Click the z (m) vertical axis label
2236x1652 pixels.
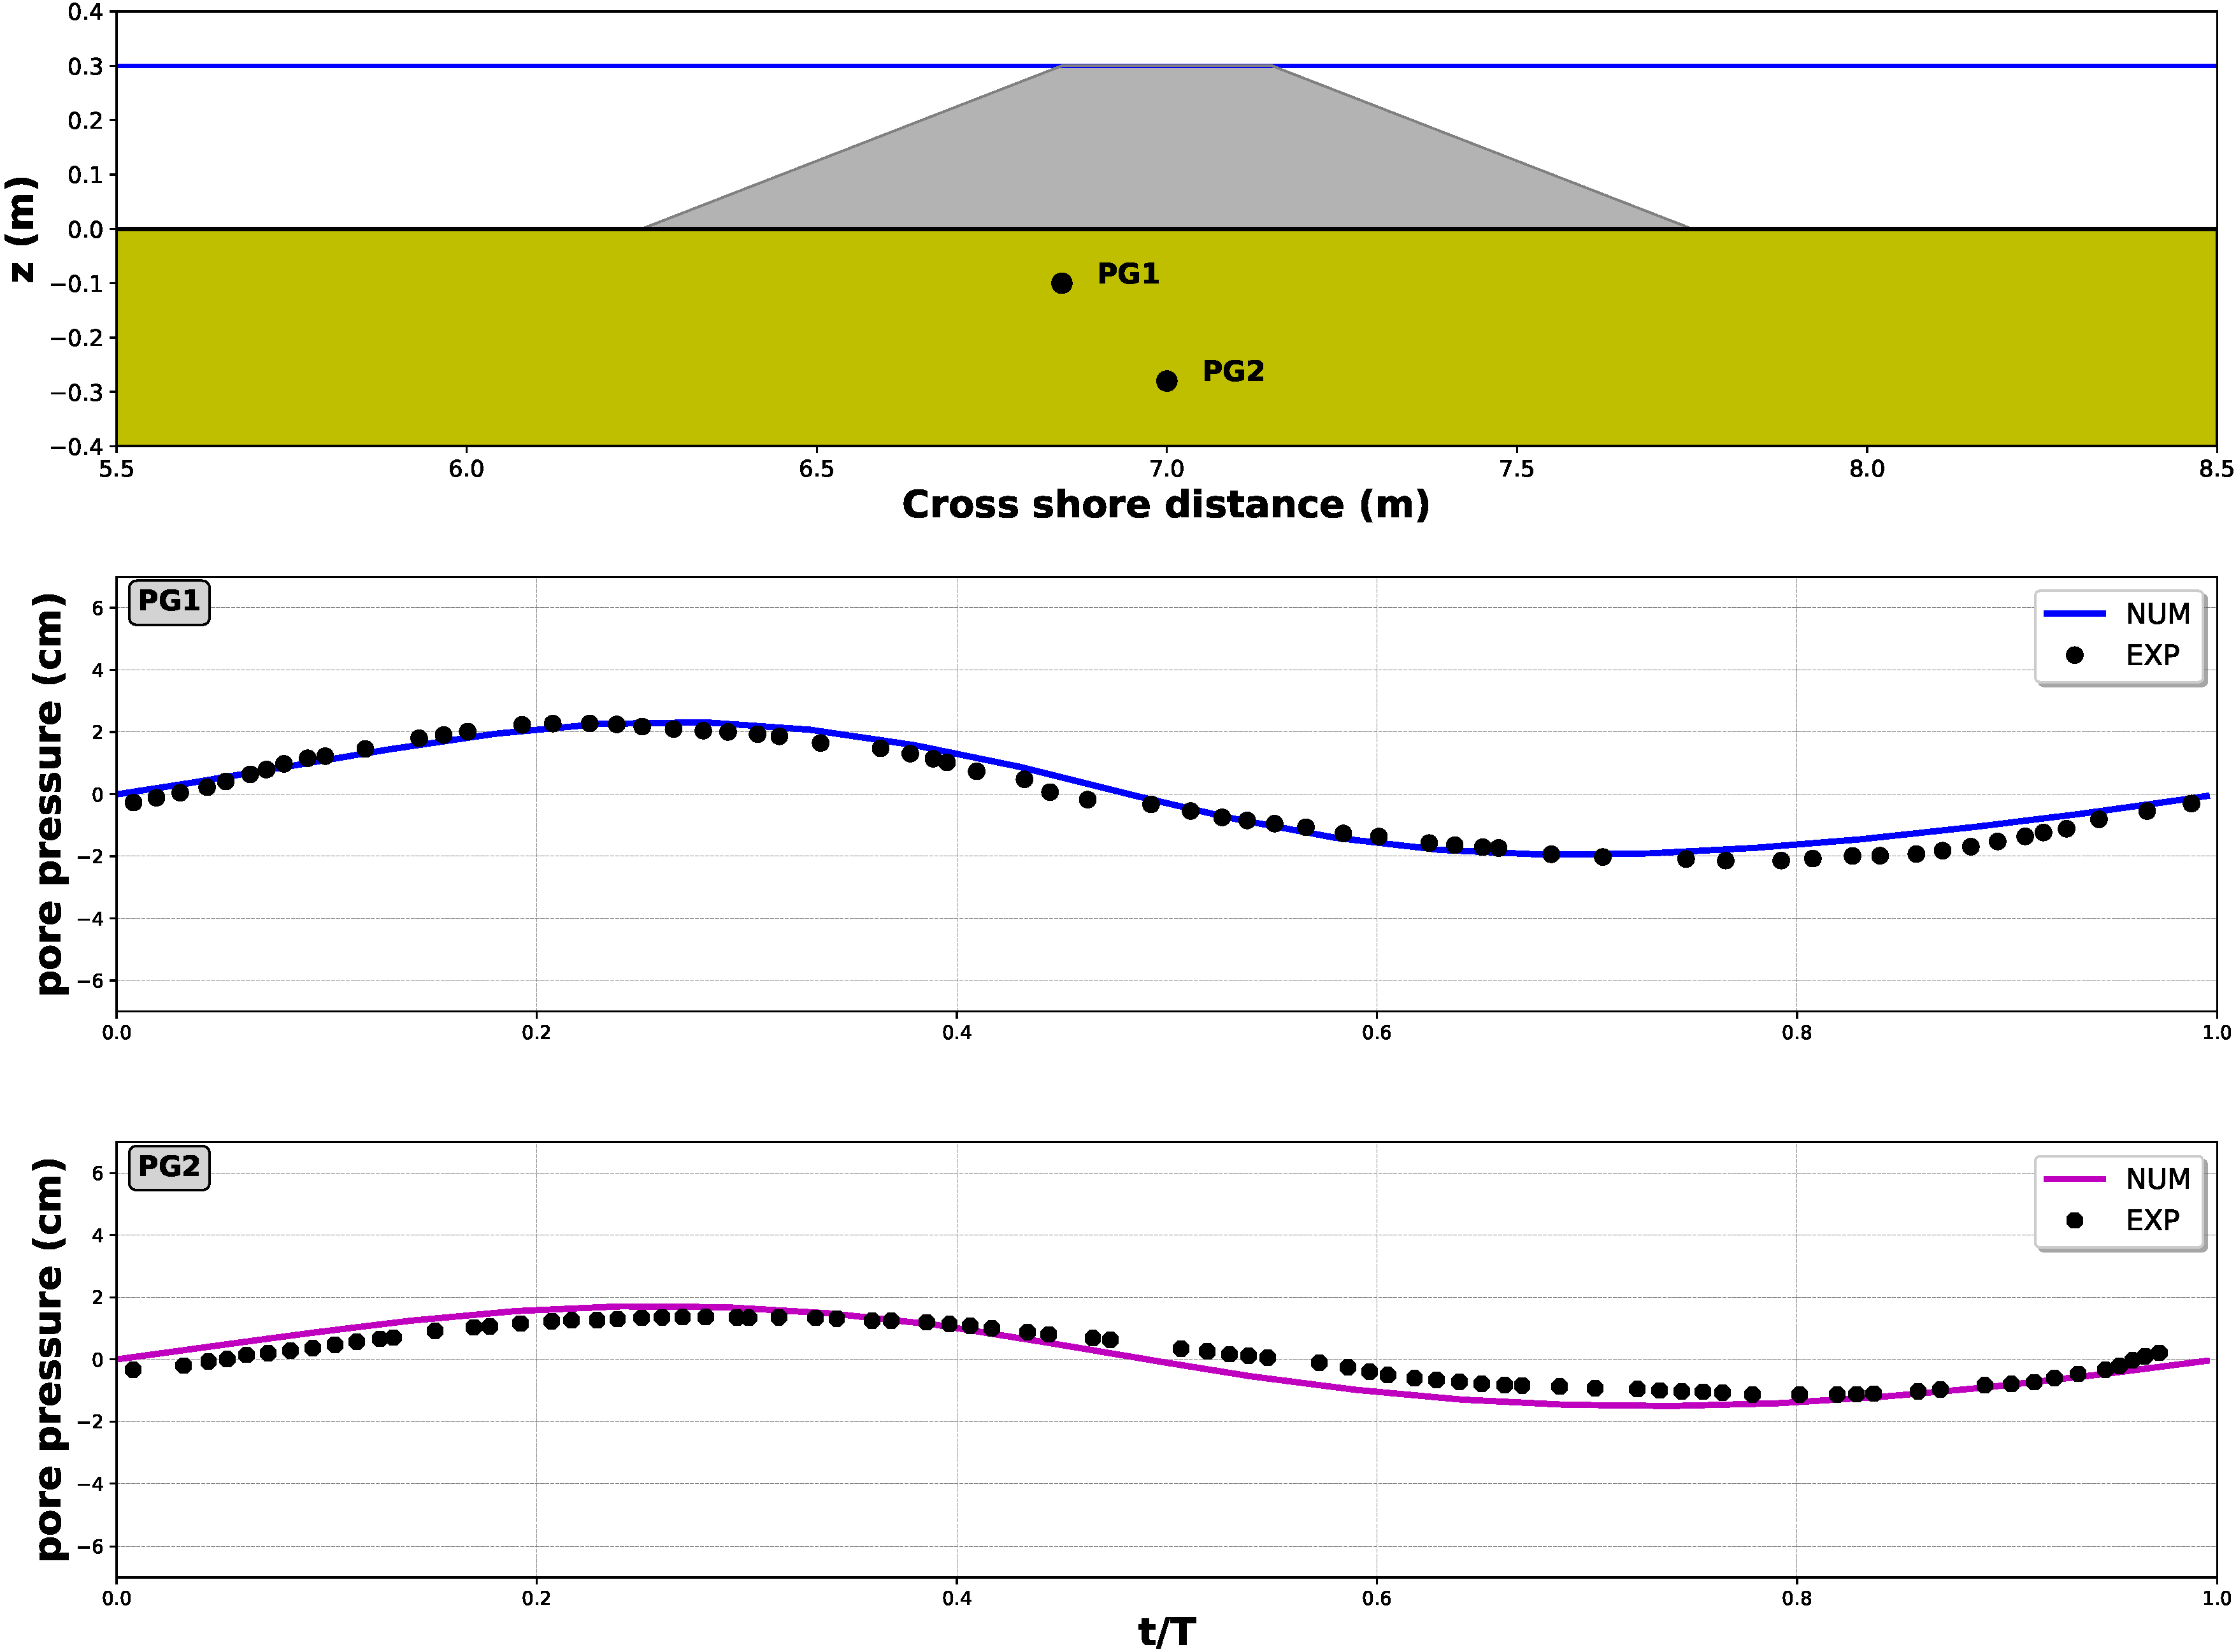pos(22,229)
